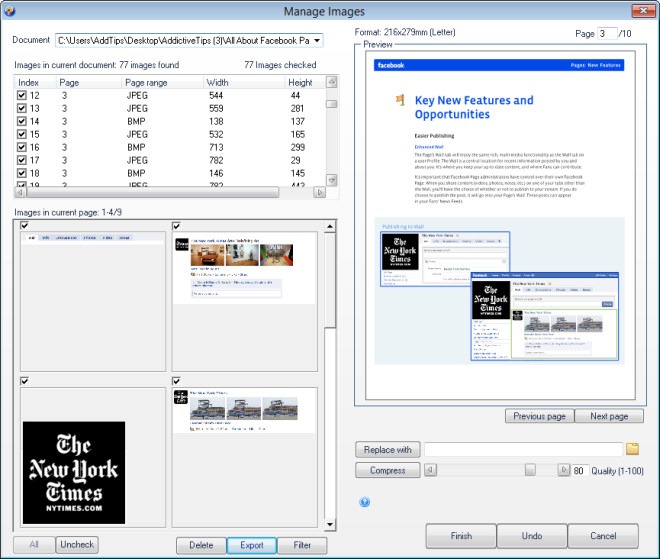Uncheck the tab bar thumbnail checkbox

pos(25,226)
